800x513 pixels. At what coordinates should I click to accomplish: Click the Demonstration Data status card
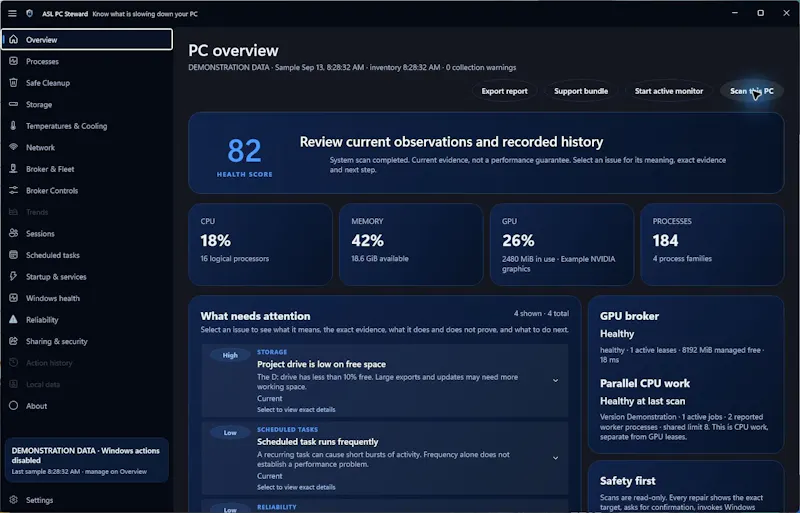tap(87, 460)
